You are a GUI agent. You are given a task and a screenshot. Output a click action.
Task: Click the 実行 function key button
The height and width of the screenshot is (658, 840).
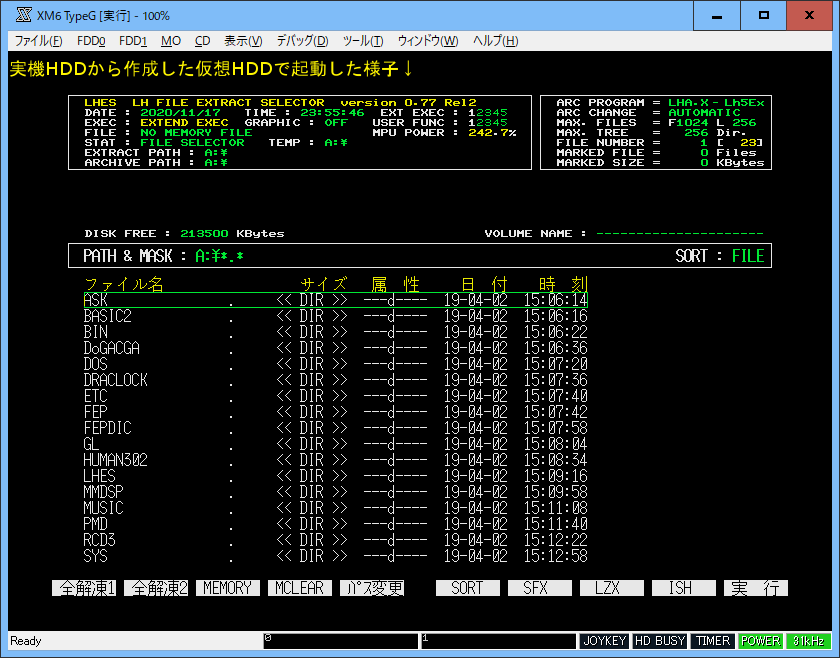pyautogui.click(x=755, y=588)
